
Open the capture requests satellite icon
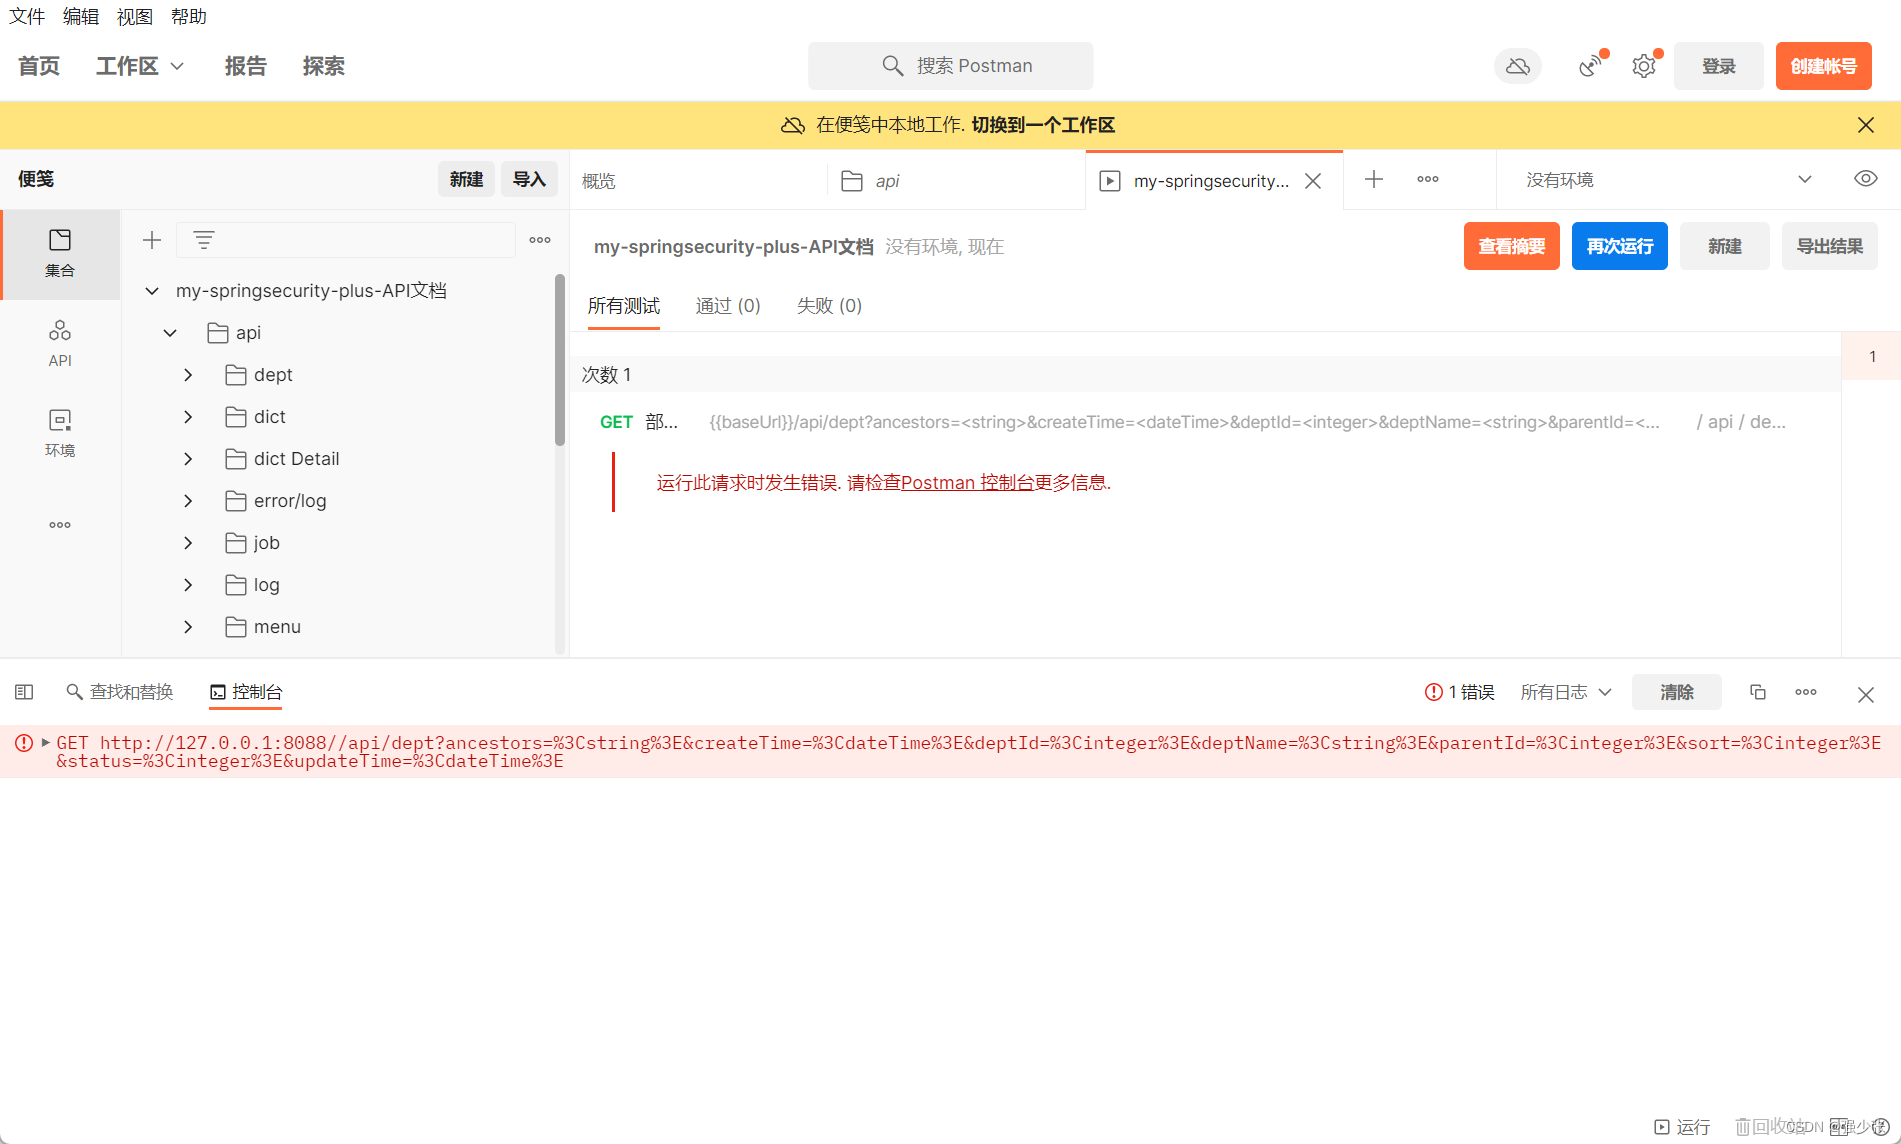click(x=1590, y=66)
